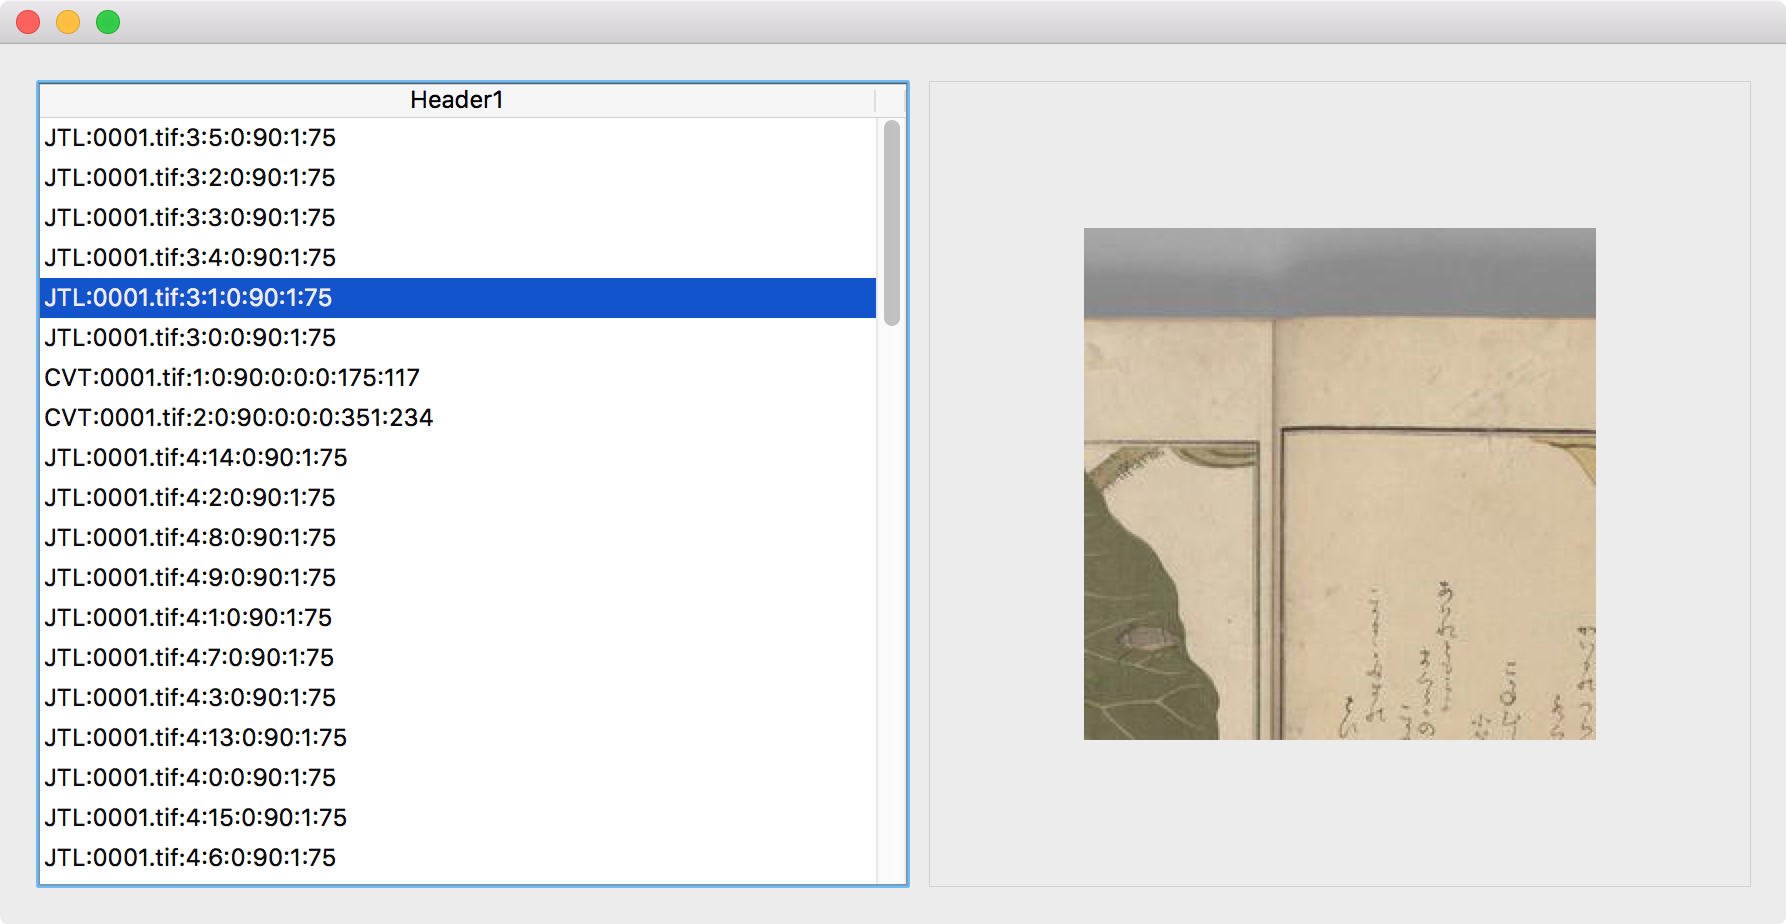The height and width of the screenshot is (924, 1786).
Task: Click the list's vertical scrollbar thumb
Action: (x=892, y=223)
